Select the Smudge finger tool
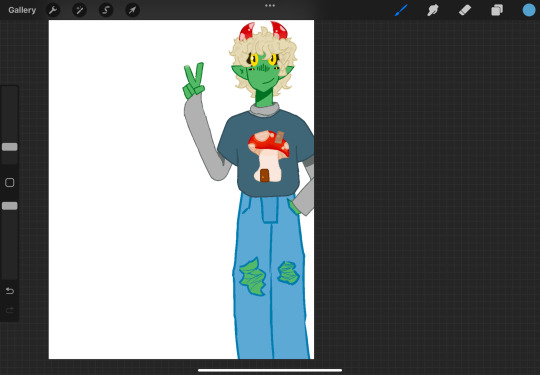Image resolution: width=540 pixels, height=375 pixels. tap(433, 10)
